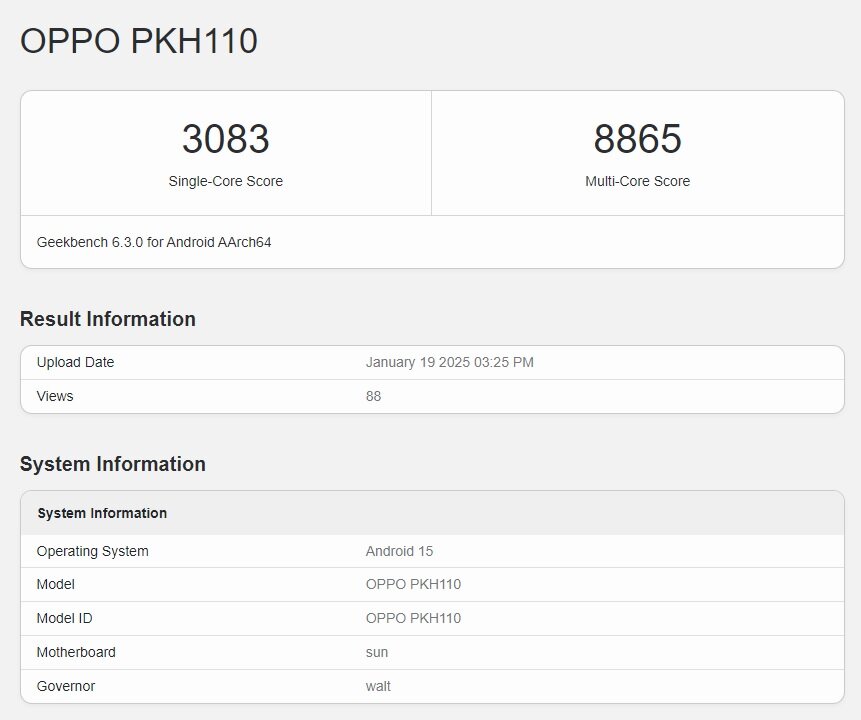861x720 pixels.
Task: Click the Model row label
Action: click(55, 584)
